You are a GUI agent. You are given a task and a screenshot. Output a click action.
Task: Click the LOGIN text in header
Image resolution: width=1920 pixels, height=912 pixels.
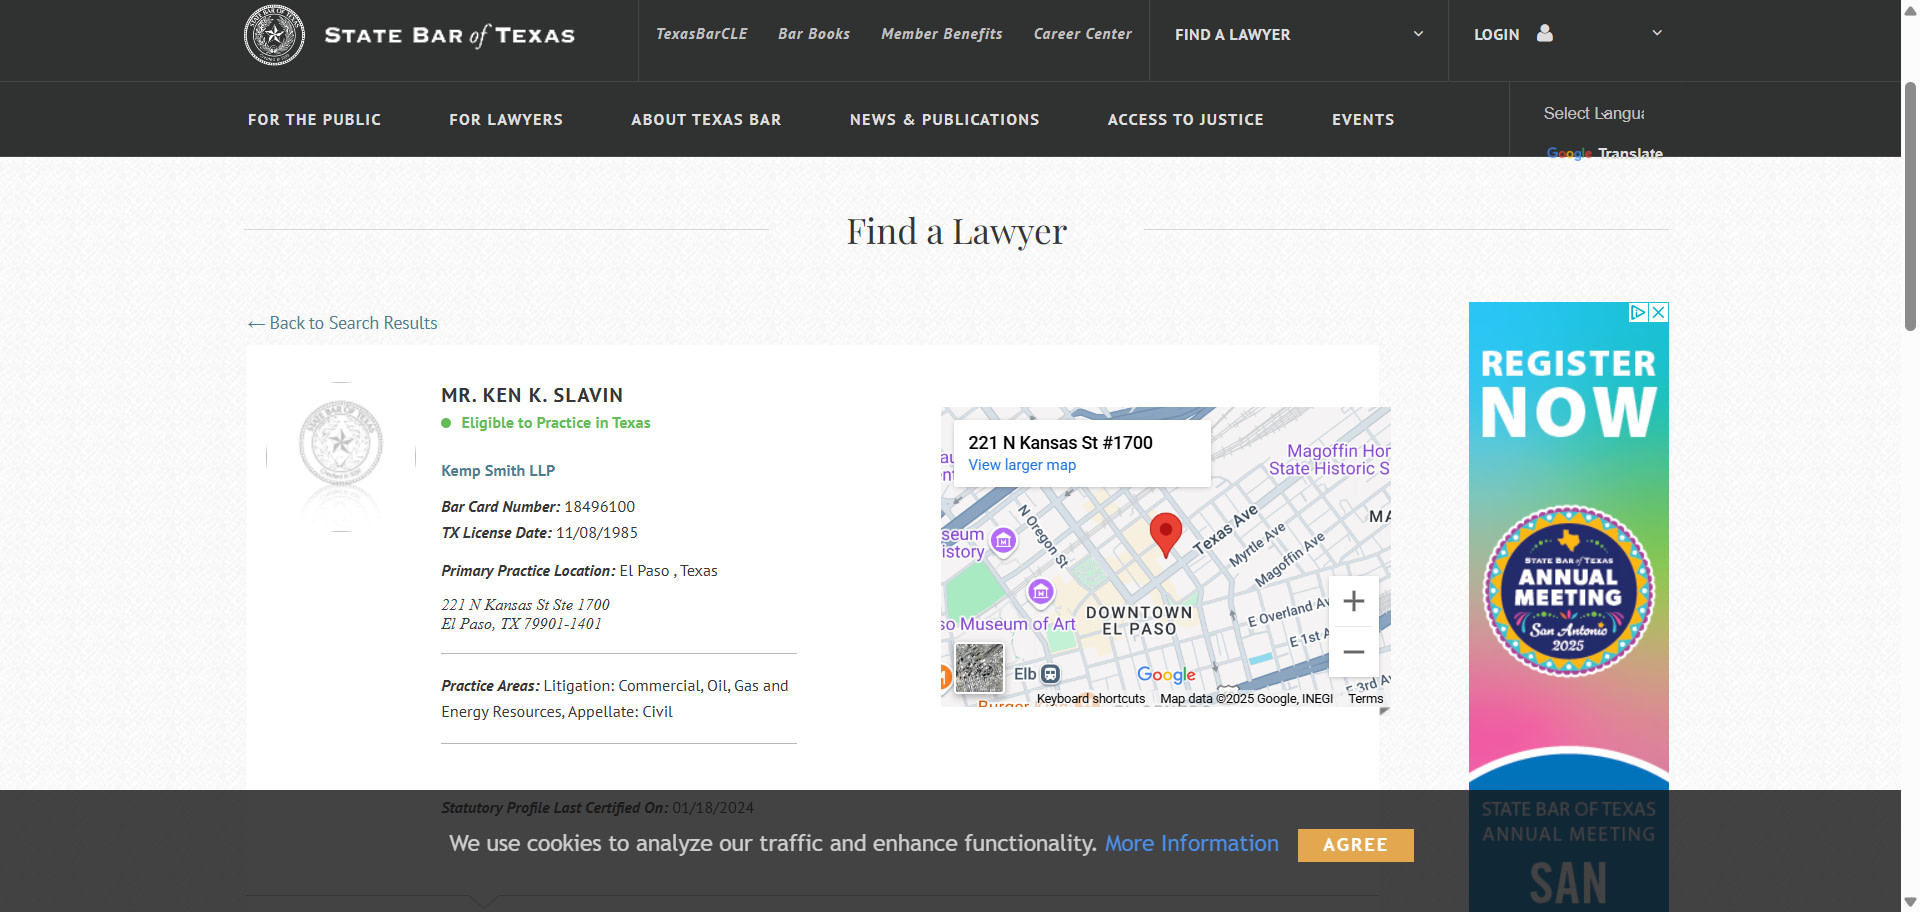point(1496,35)
